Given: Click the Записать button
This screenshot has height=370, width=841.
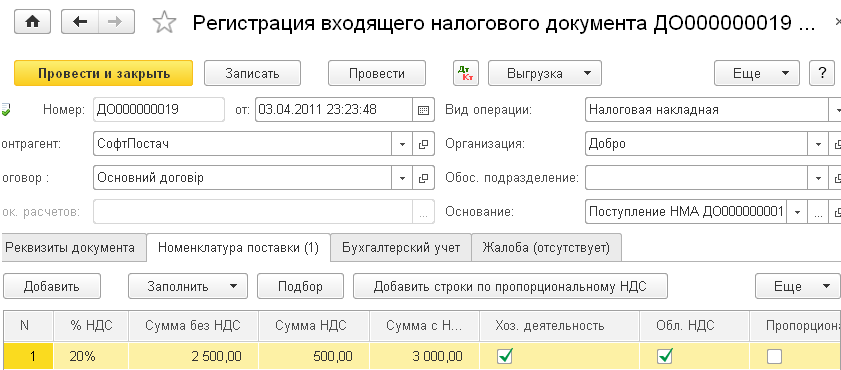Looking at the screenshot, I should (252, 73).
